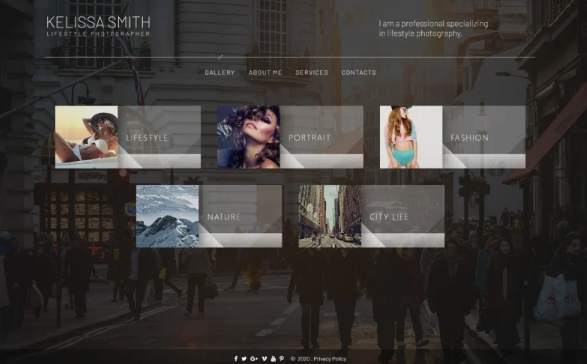This screenshot has height=364, width=587.
Task: Open the Portrait gallery thumbnail photo
Action: (249, 137)
